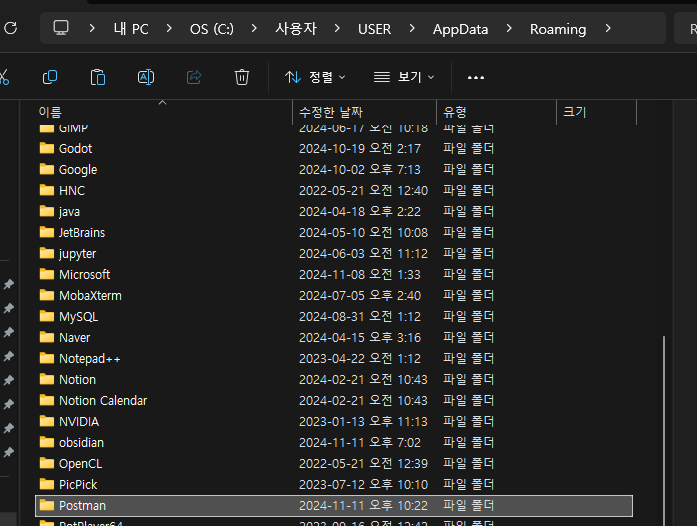Click the This PC monitor icon in address bar
697x526 pixels.
tap(61, 28)
